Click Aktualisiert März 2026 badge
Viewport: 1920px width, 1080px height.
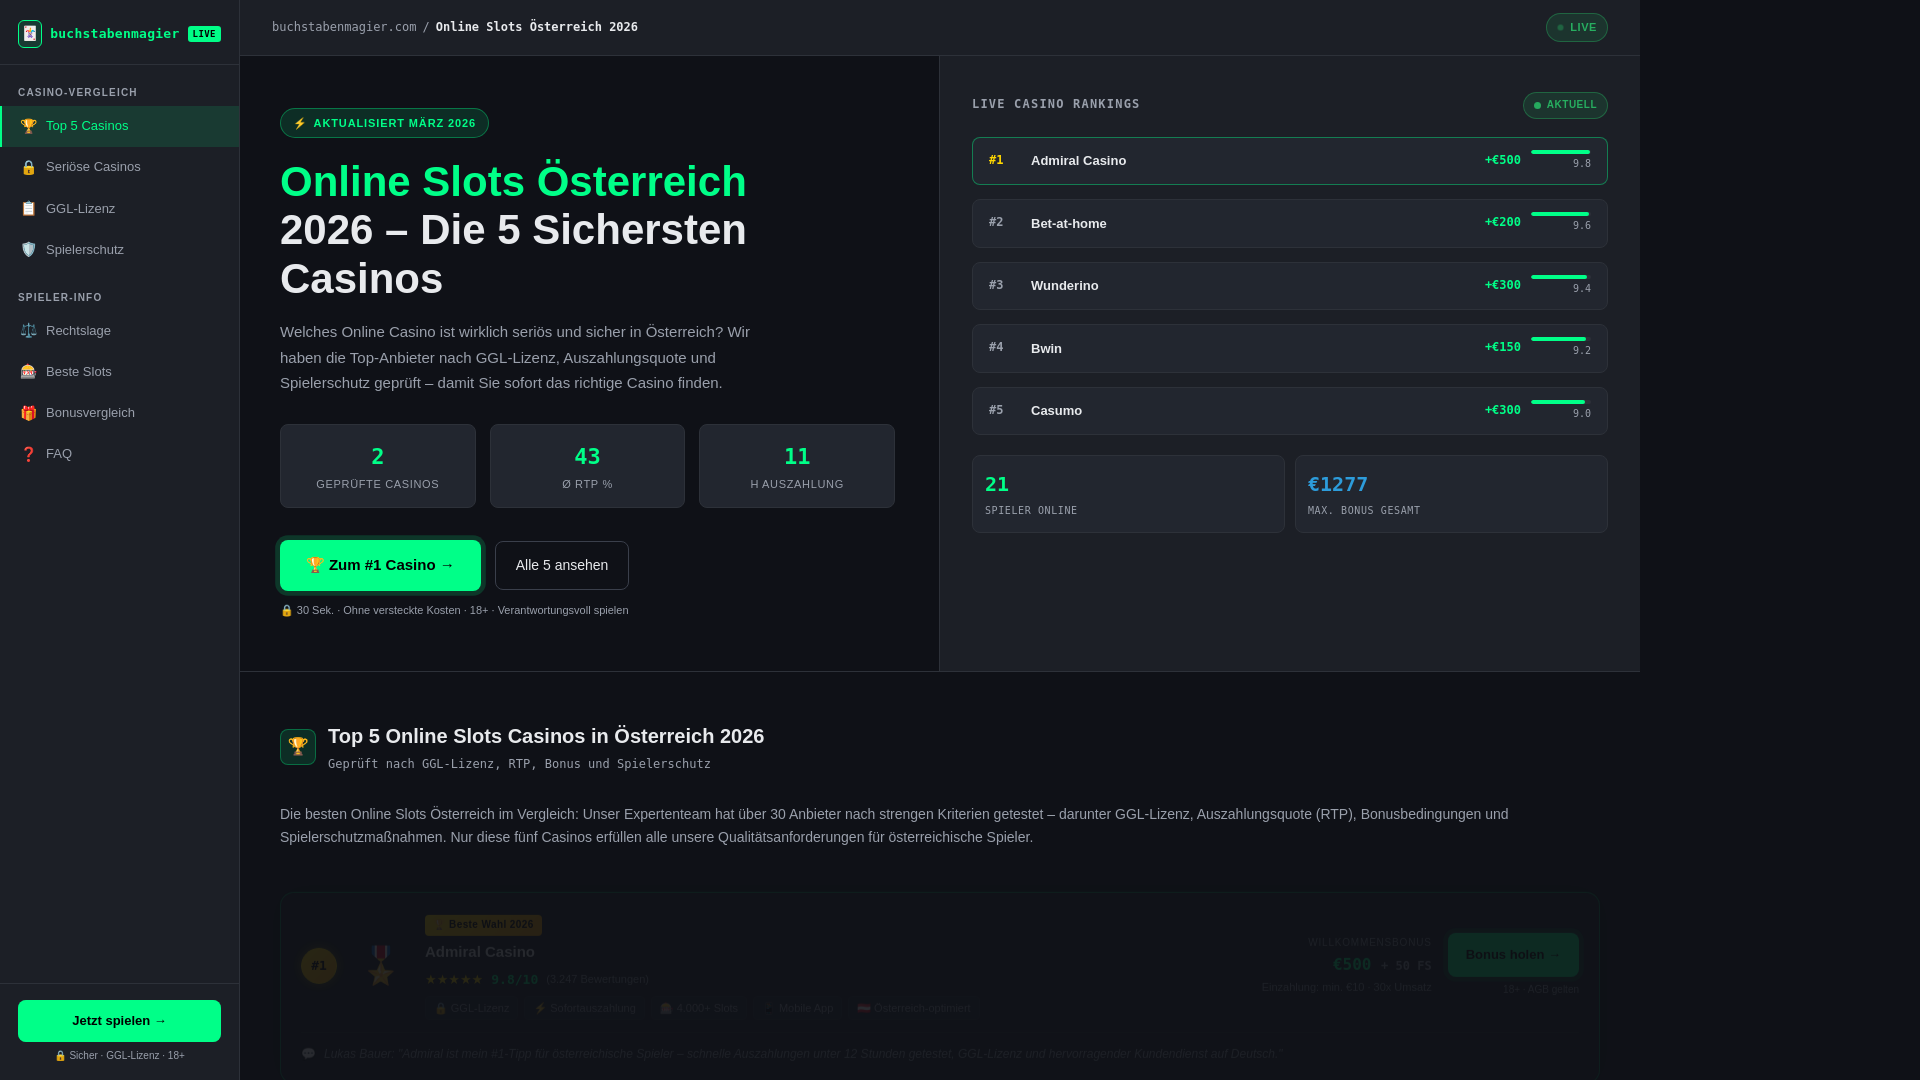click(x=384, y=123)
